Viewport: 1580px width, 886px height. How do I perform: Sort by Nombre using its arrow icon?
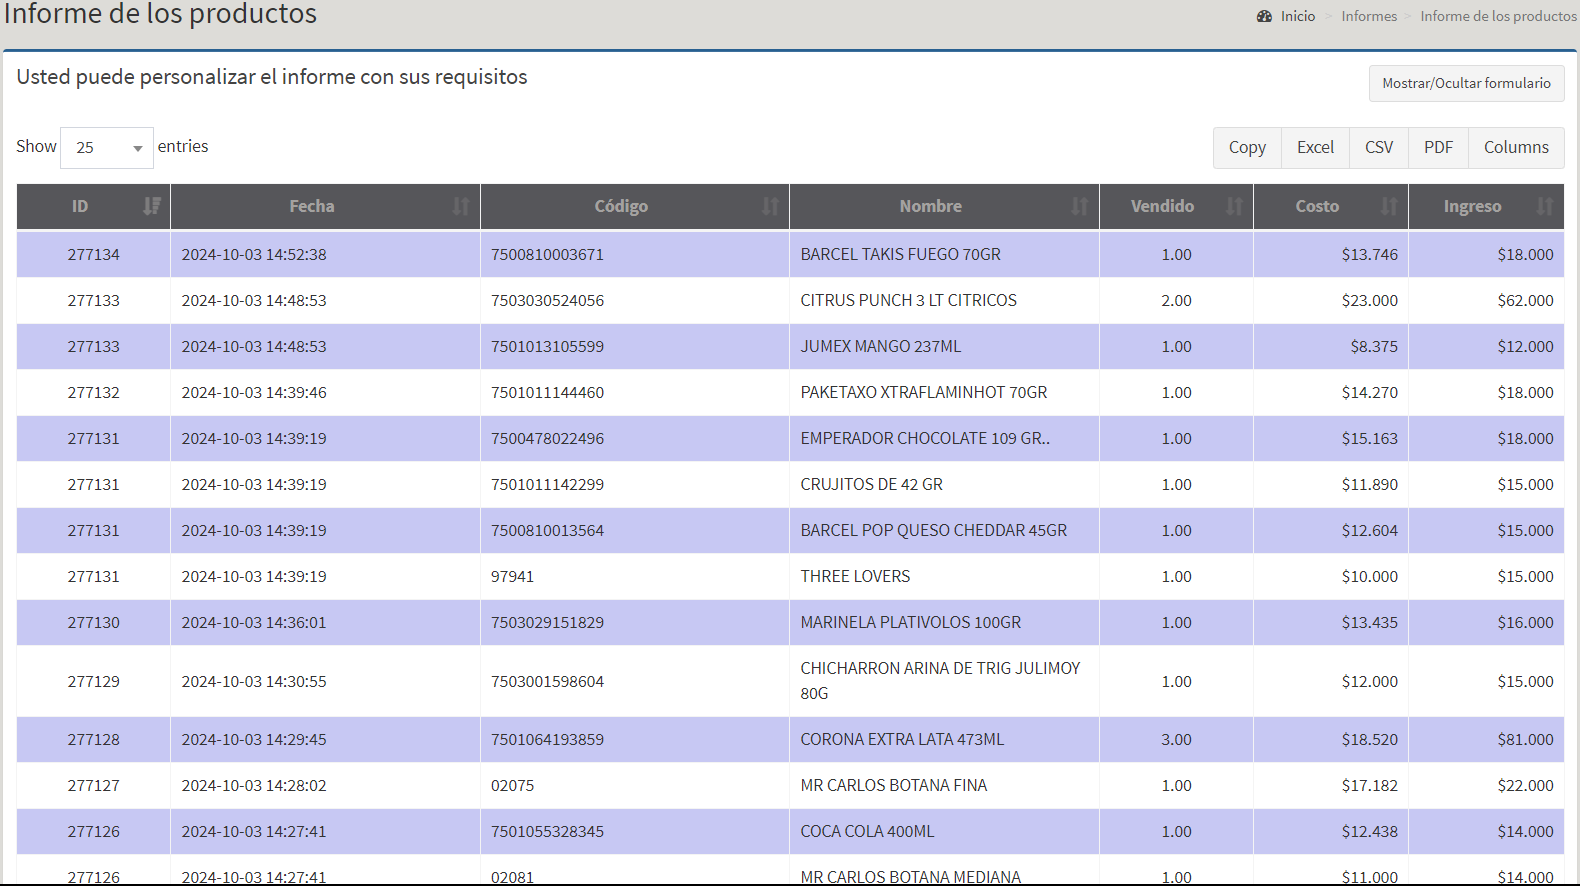coord(1079,206)
